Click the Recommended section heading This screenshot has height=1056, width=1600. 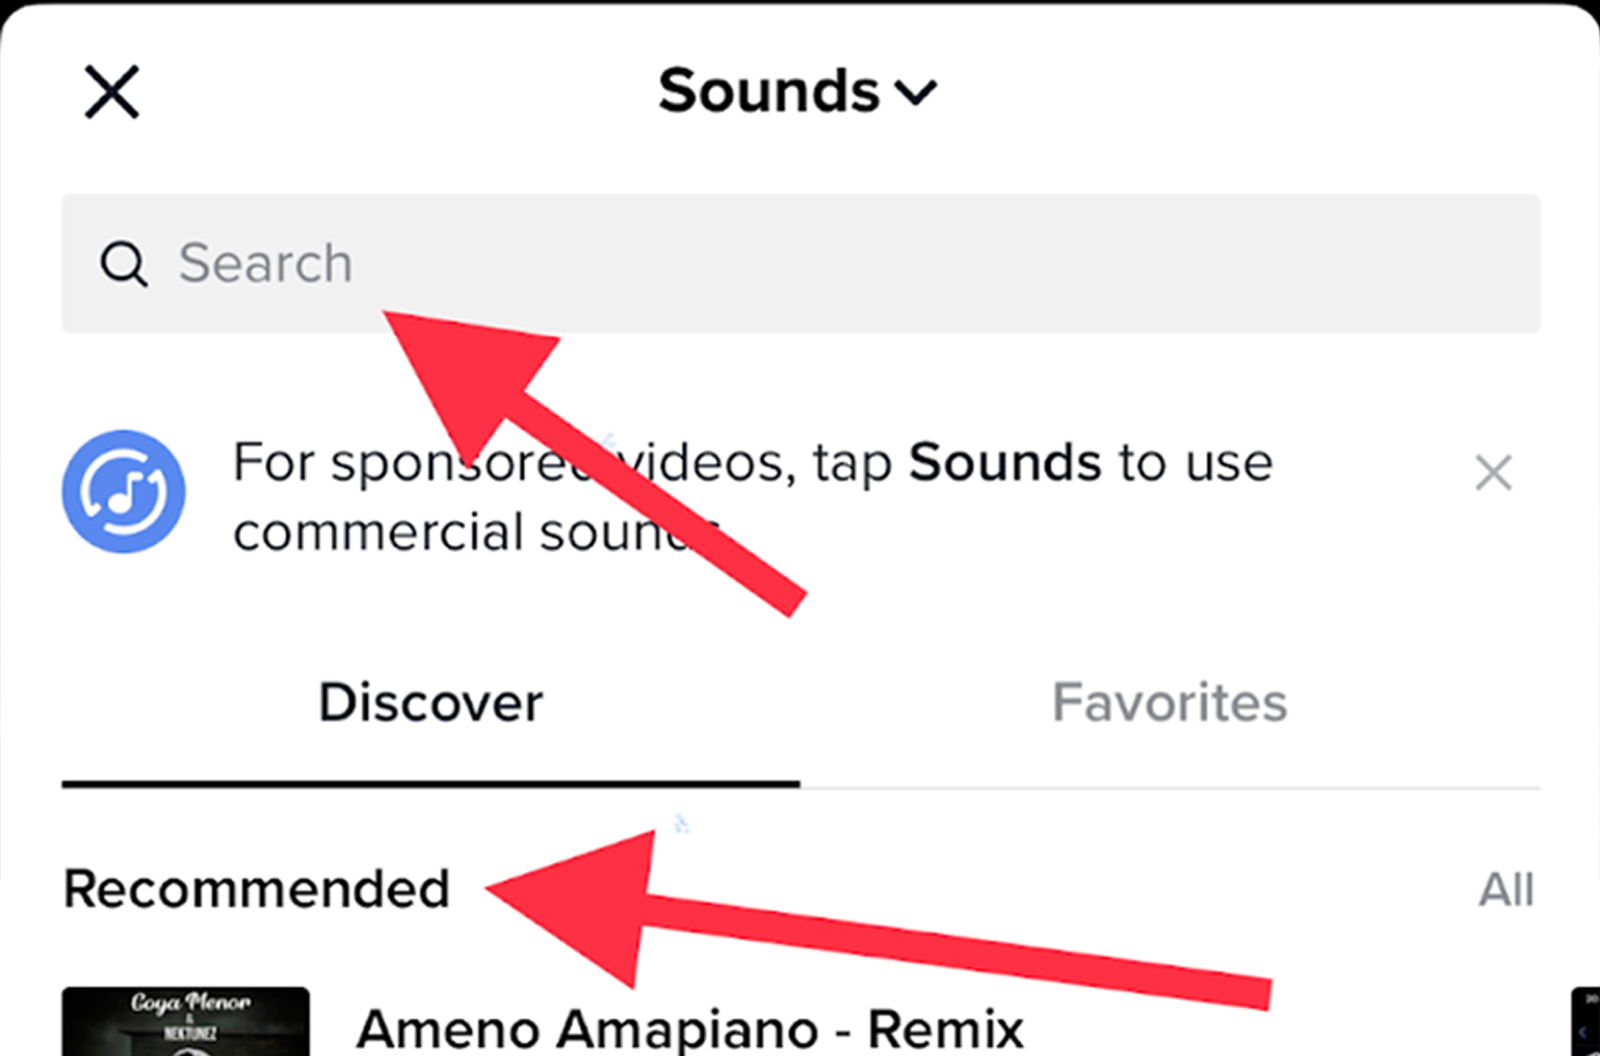257,889
